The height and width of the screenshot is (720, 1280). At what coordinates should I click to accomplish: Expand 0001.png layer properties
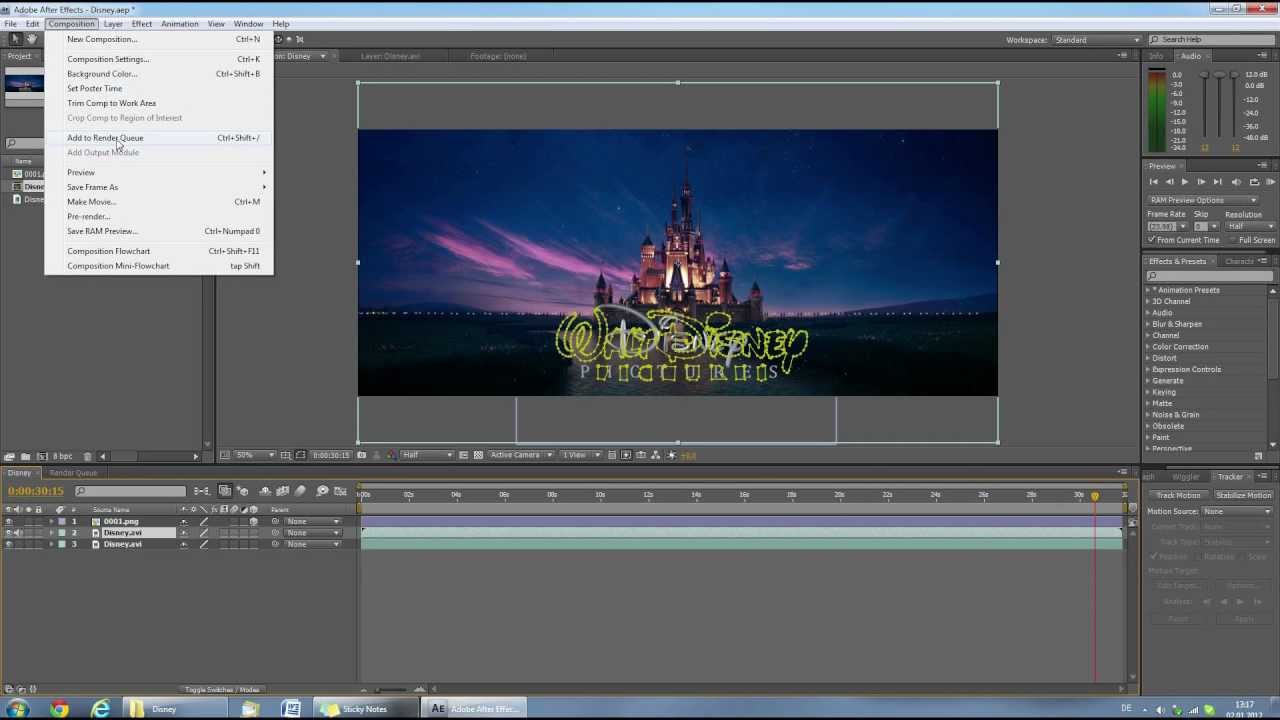tap(51, 521)
